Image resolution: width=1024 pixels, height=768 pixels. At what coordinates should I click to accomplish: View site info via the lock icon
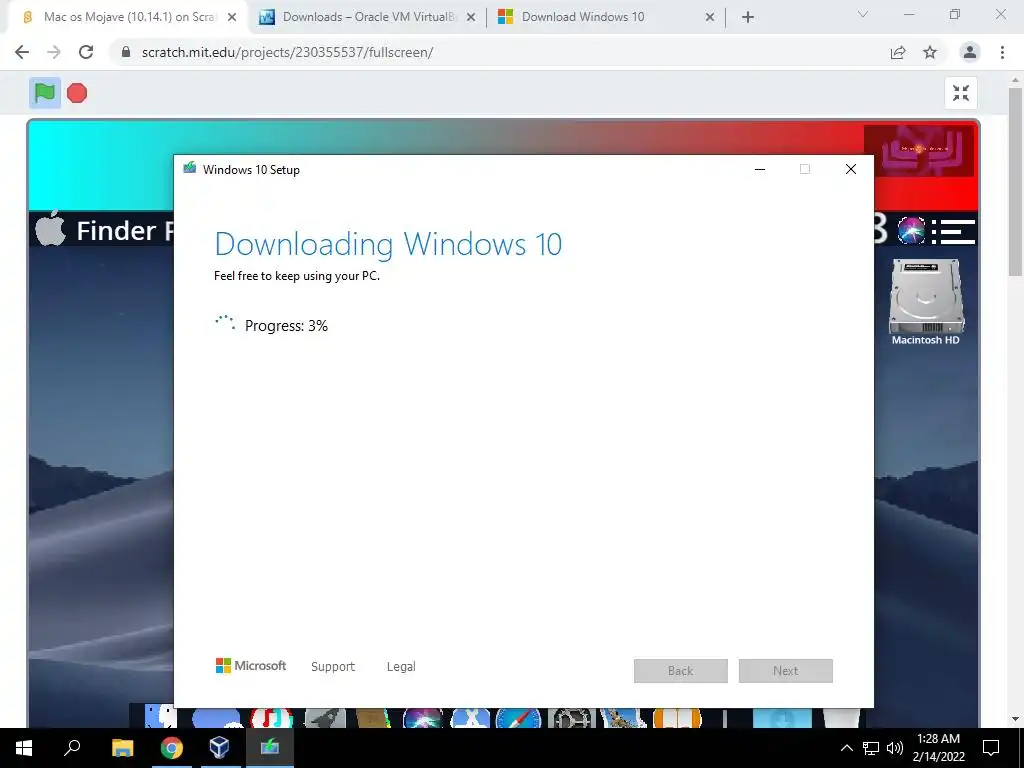pos(126,52)
